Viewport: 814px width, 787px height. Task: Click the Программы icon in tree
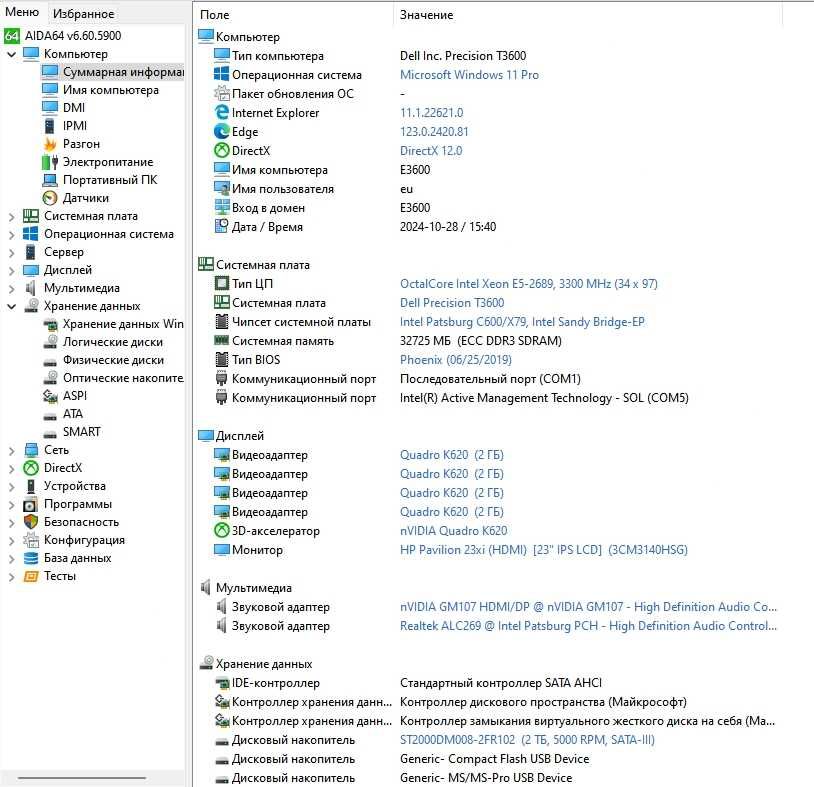31,504
